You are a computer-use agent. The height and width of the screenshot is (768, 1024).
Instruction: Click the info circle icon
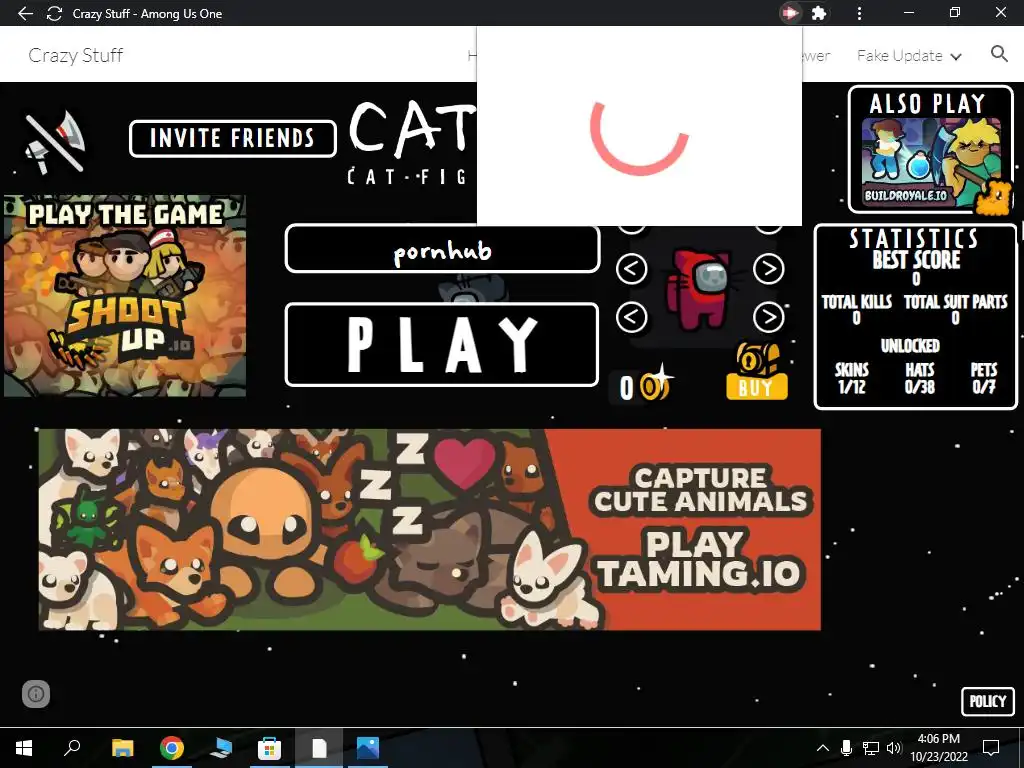pyautogui.click(x=36, y=694)
